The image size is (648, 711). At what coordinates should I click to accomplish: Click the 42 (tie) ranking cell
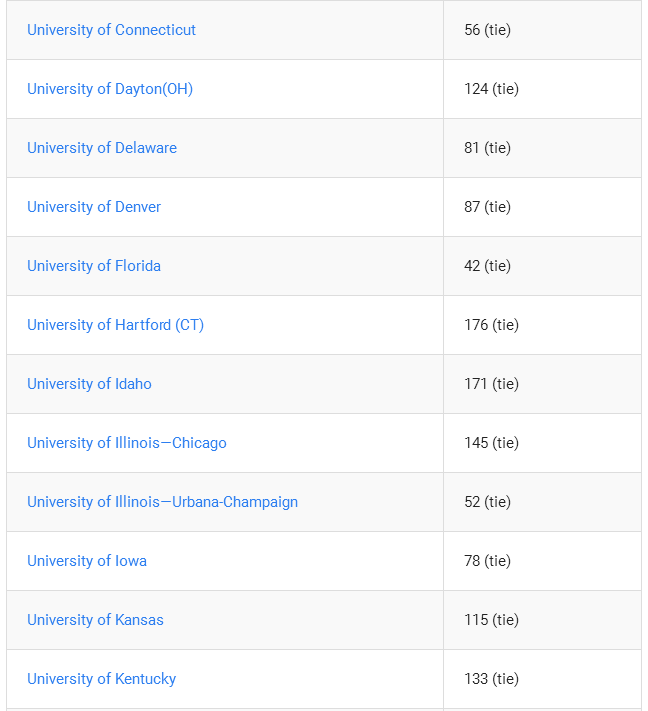tap(542, 266)
